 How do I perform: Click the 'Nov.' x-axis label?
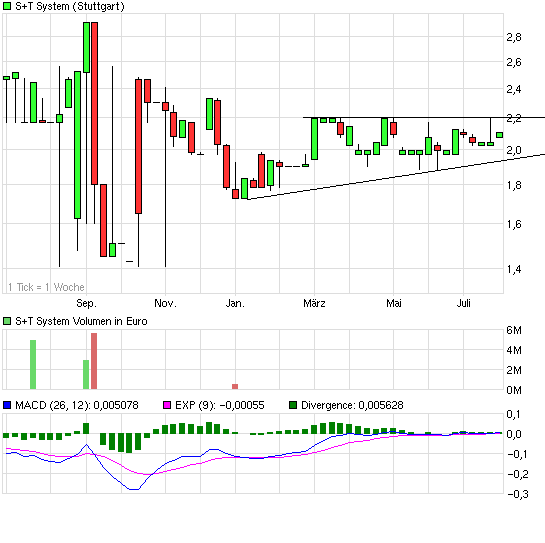(x=165, y=303)
